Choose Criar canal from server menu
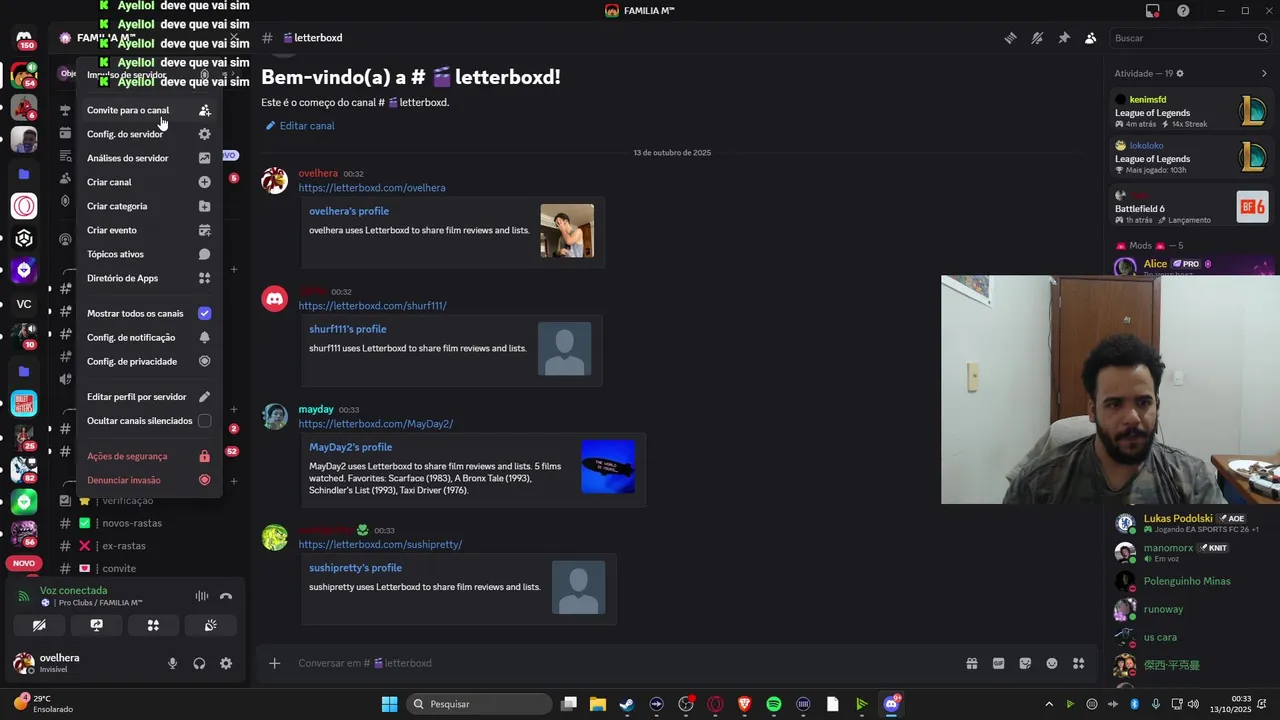Screen dimensions: 1280x720 pos(148,182)
